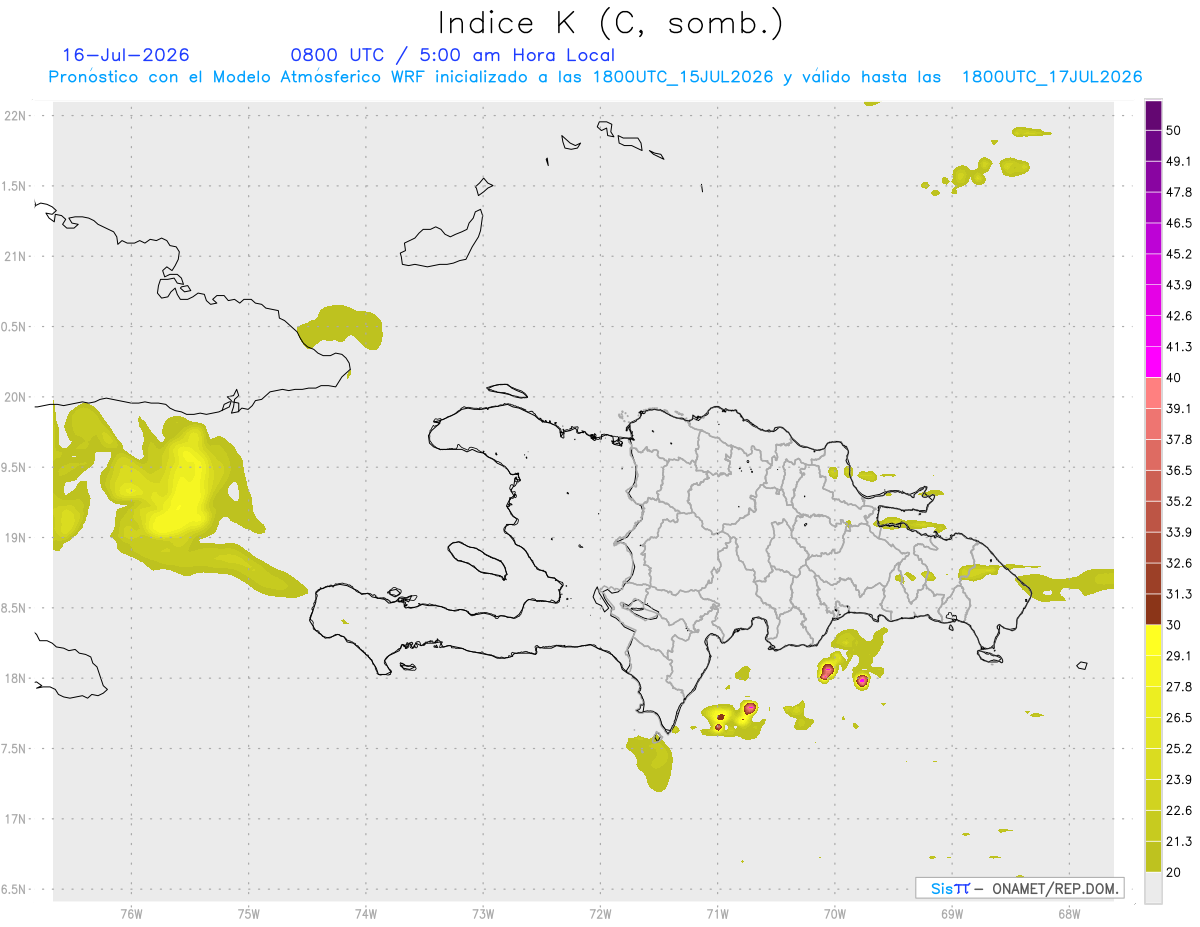This screenshot has height=927, width=1200.
Task: Click longitude axis label "75W"
Action: (248, 913)
